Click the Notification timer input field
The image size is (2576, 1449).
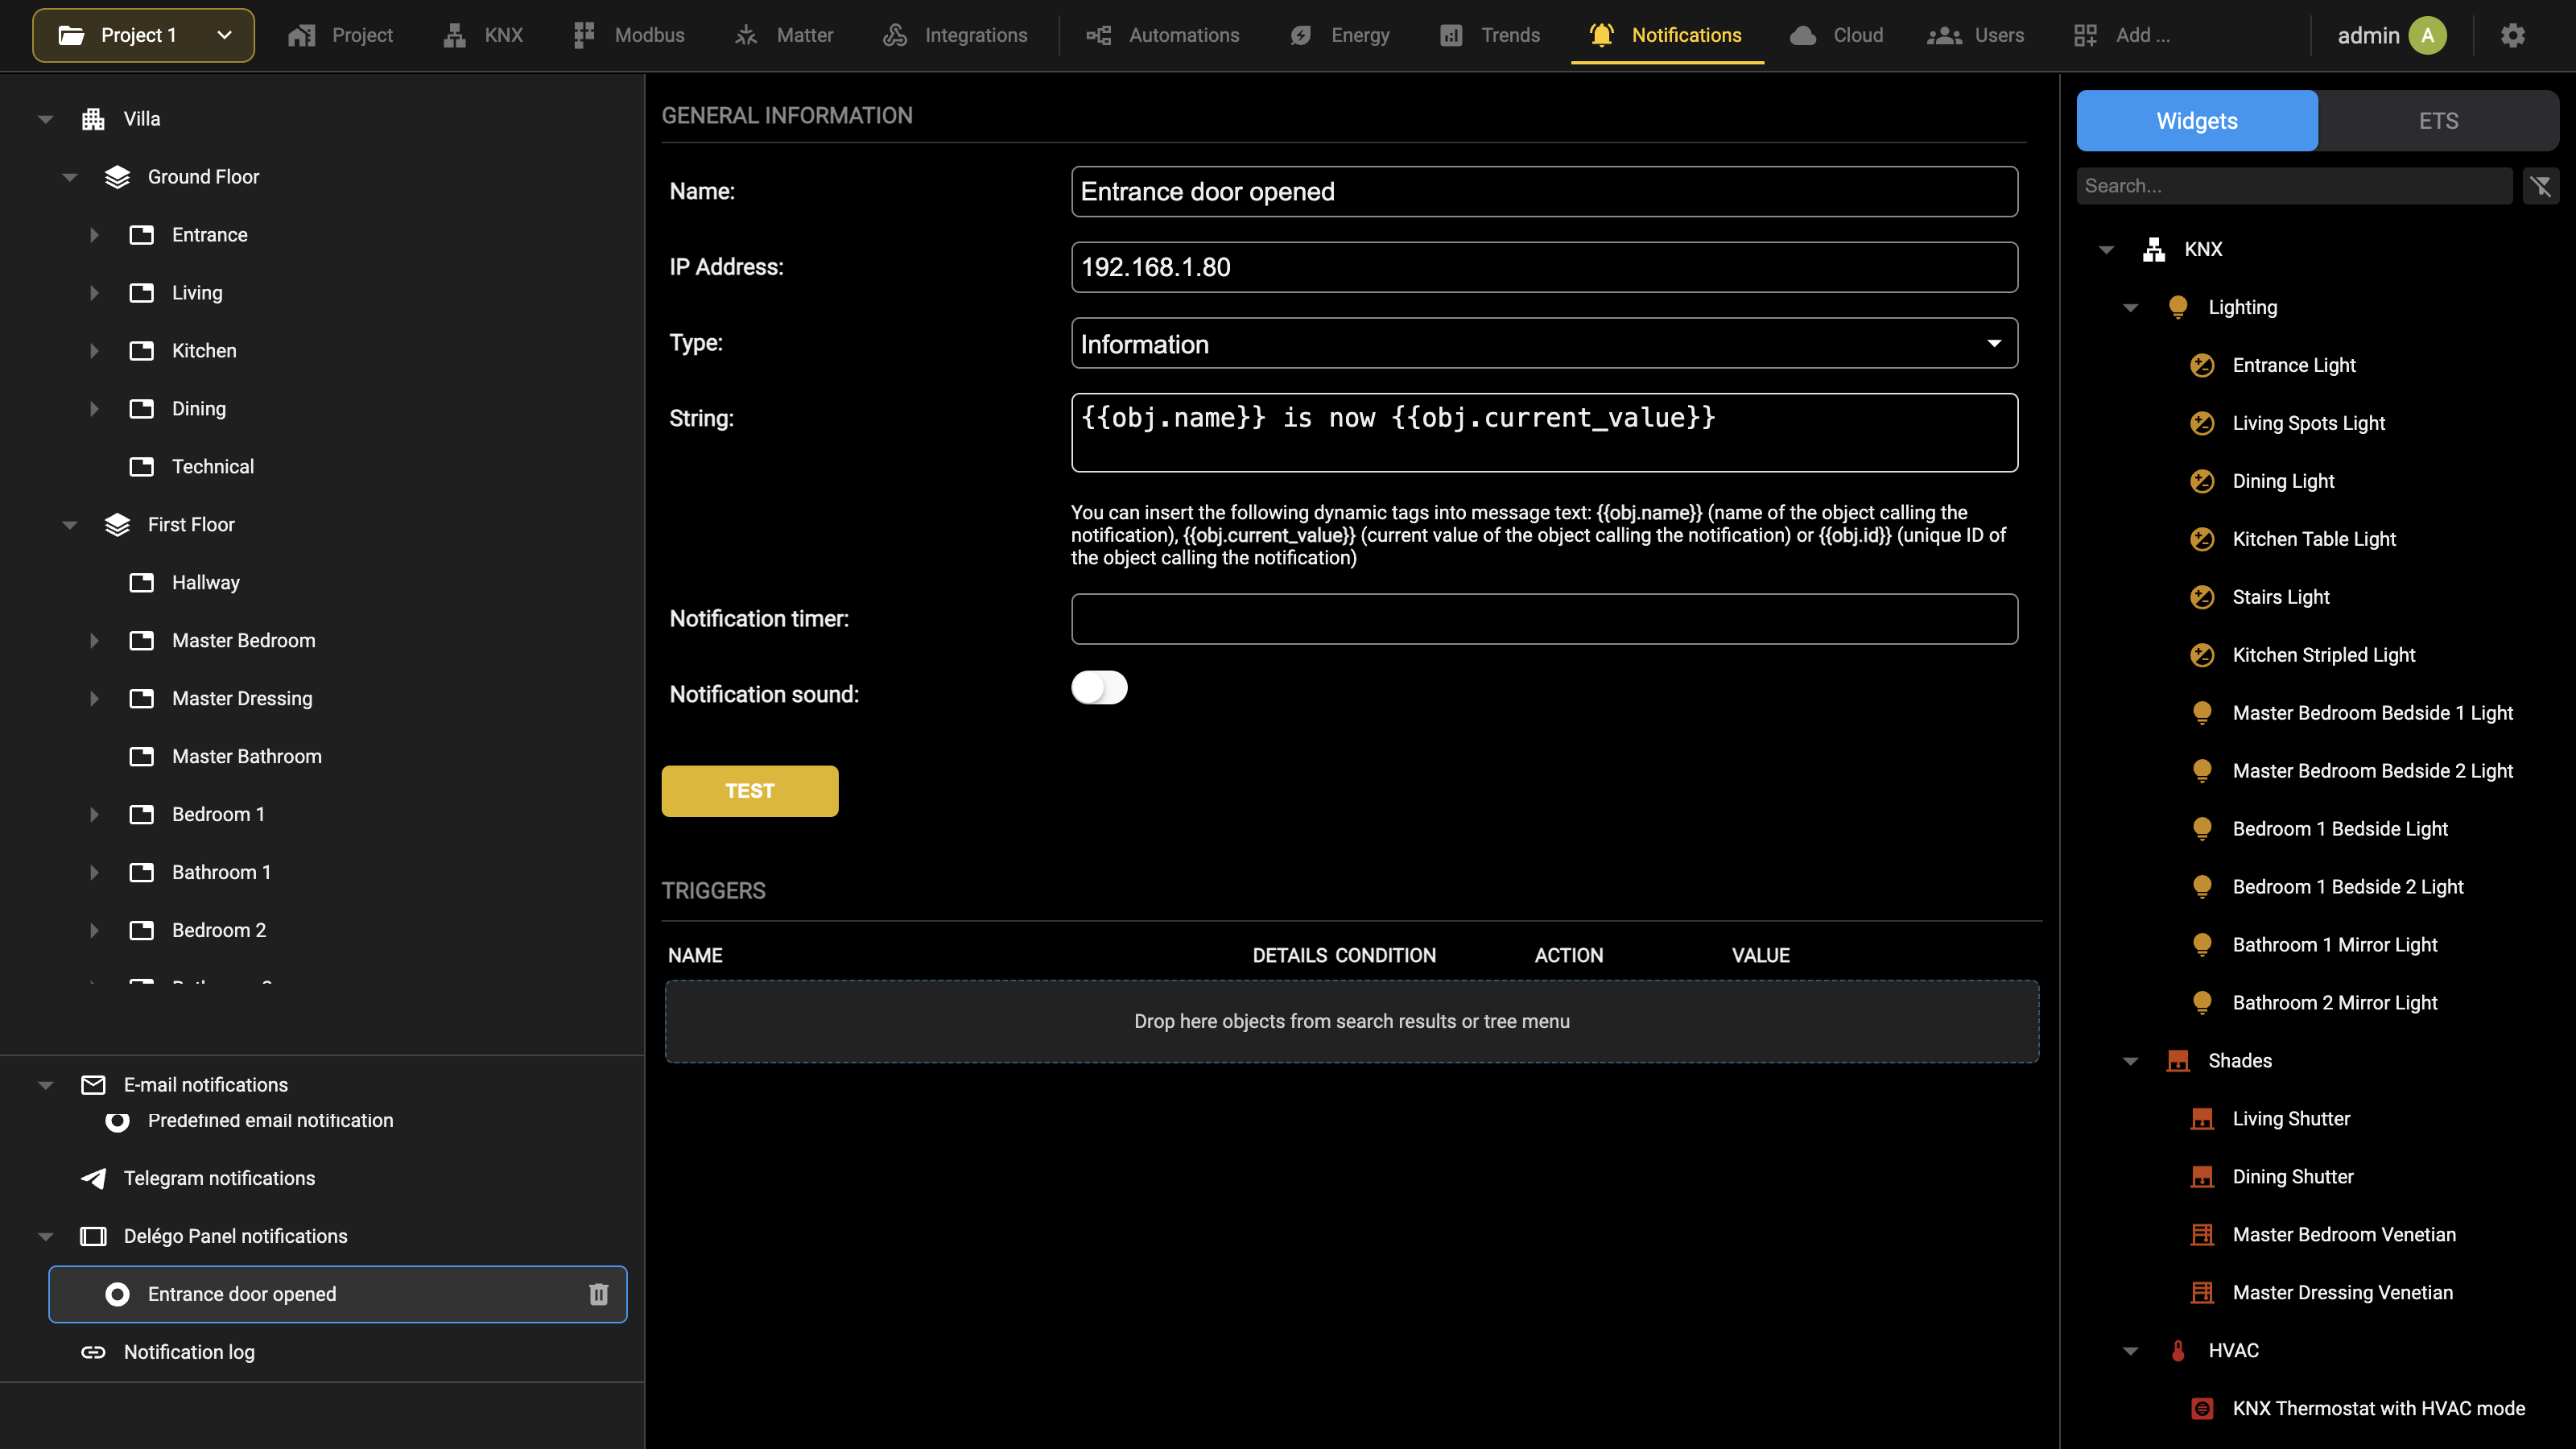tap(1544, 619)
